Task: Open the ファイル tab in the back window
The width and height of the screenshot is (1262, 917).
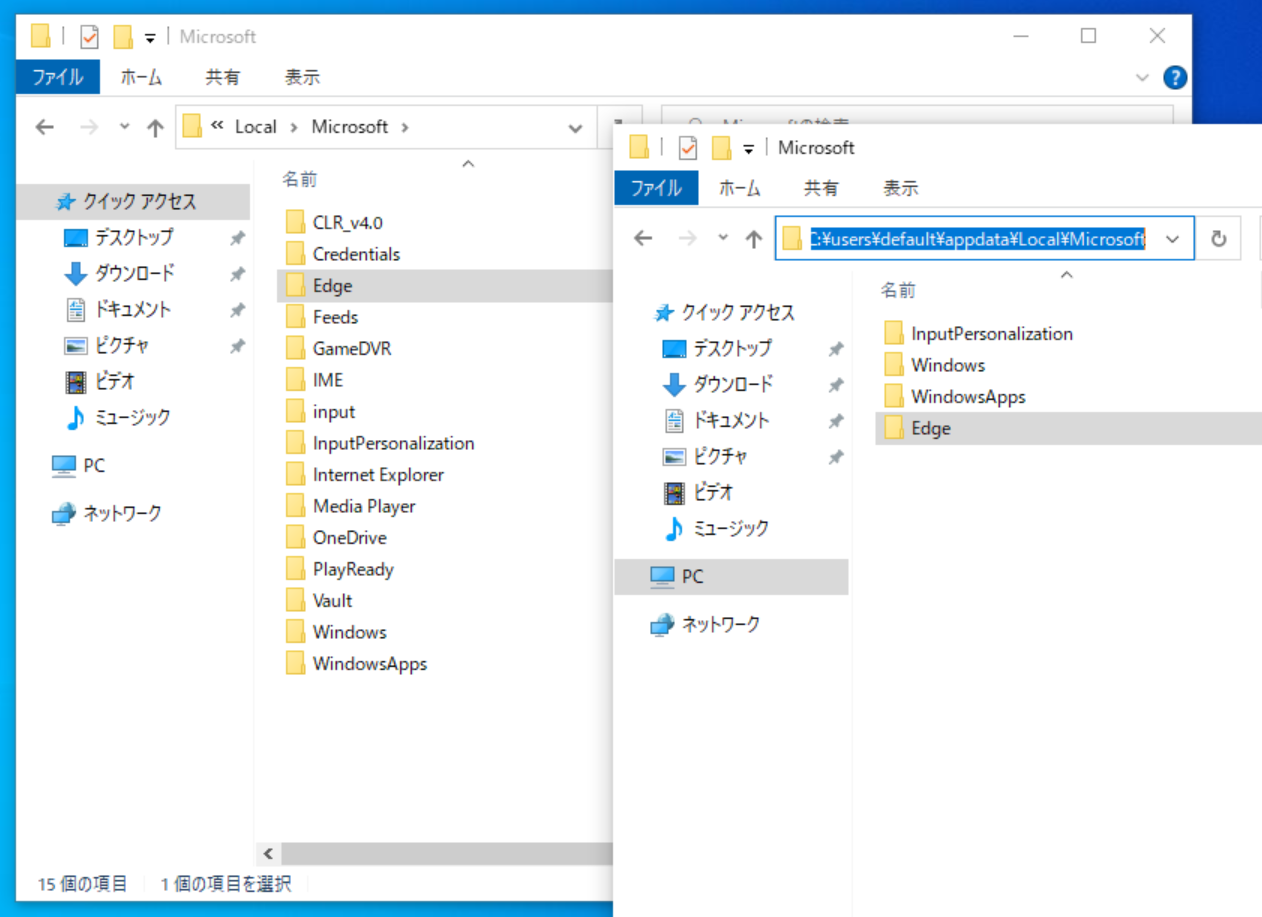Action: tap(58, 77)
